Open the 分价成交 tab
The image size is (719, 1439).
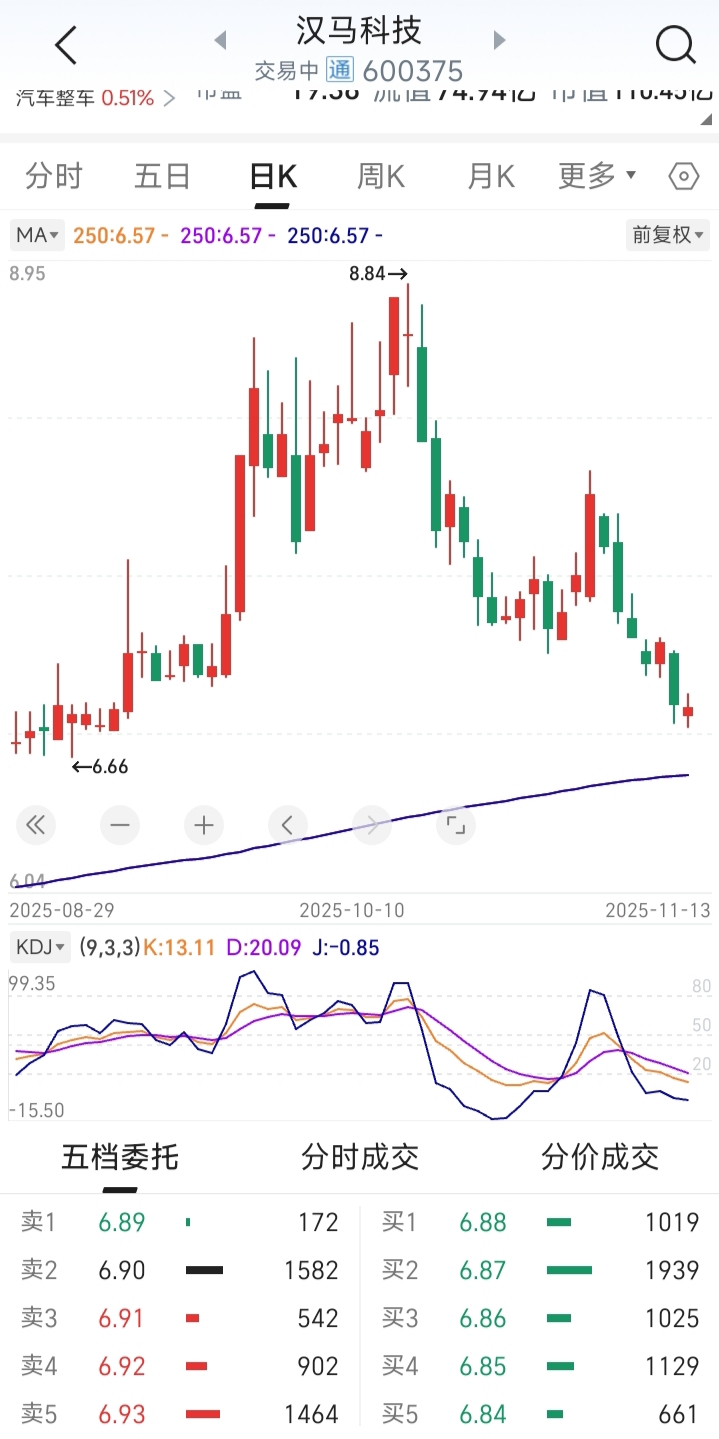click(600, 1157)
